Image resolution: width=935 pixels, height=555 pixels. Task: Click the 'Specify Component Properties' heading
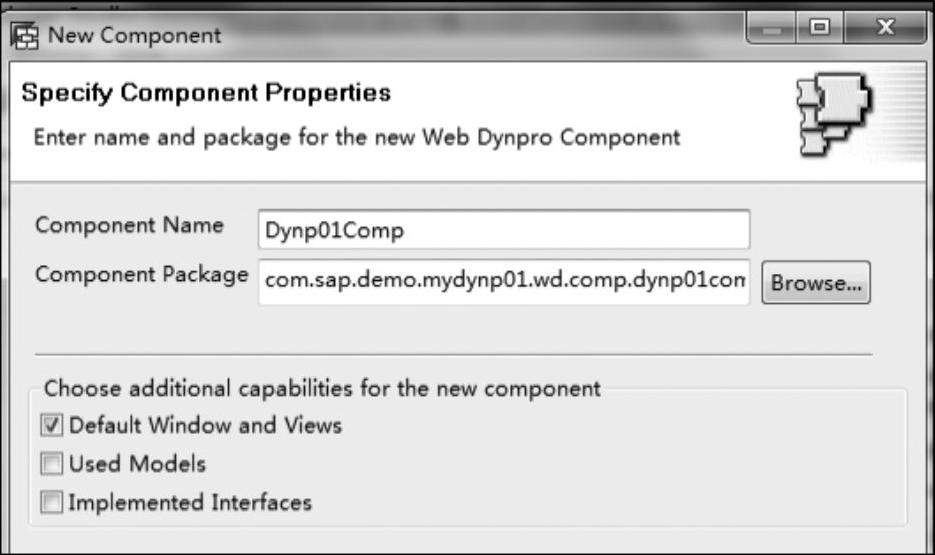(206, 94)
